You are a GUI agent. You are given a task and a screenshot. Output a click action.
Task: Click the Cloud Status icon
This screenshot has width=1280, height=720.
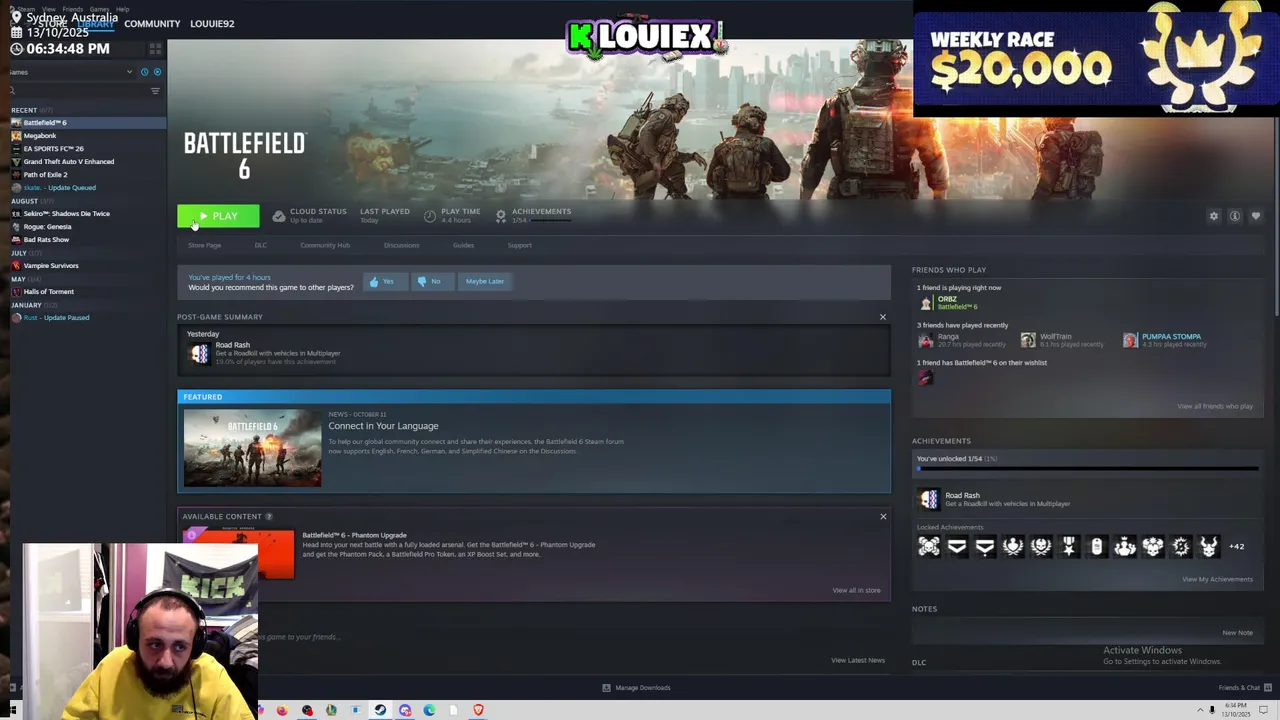pos(279,216)
